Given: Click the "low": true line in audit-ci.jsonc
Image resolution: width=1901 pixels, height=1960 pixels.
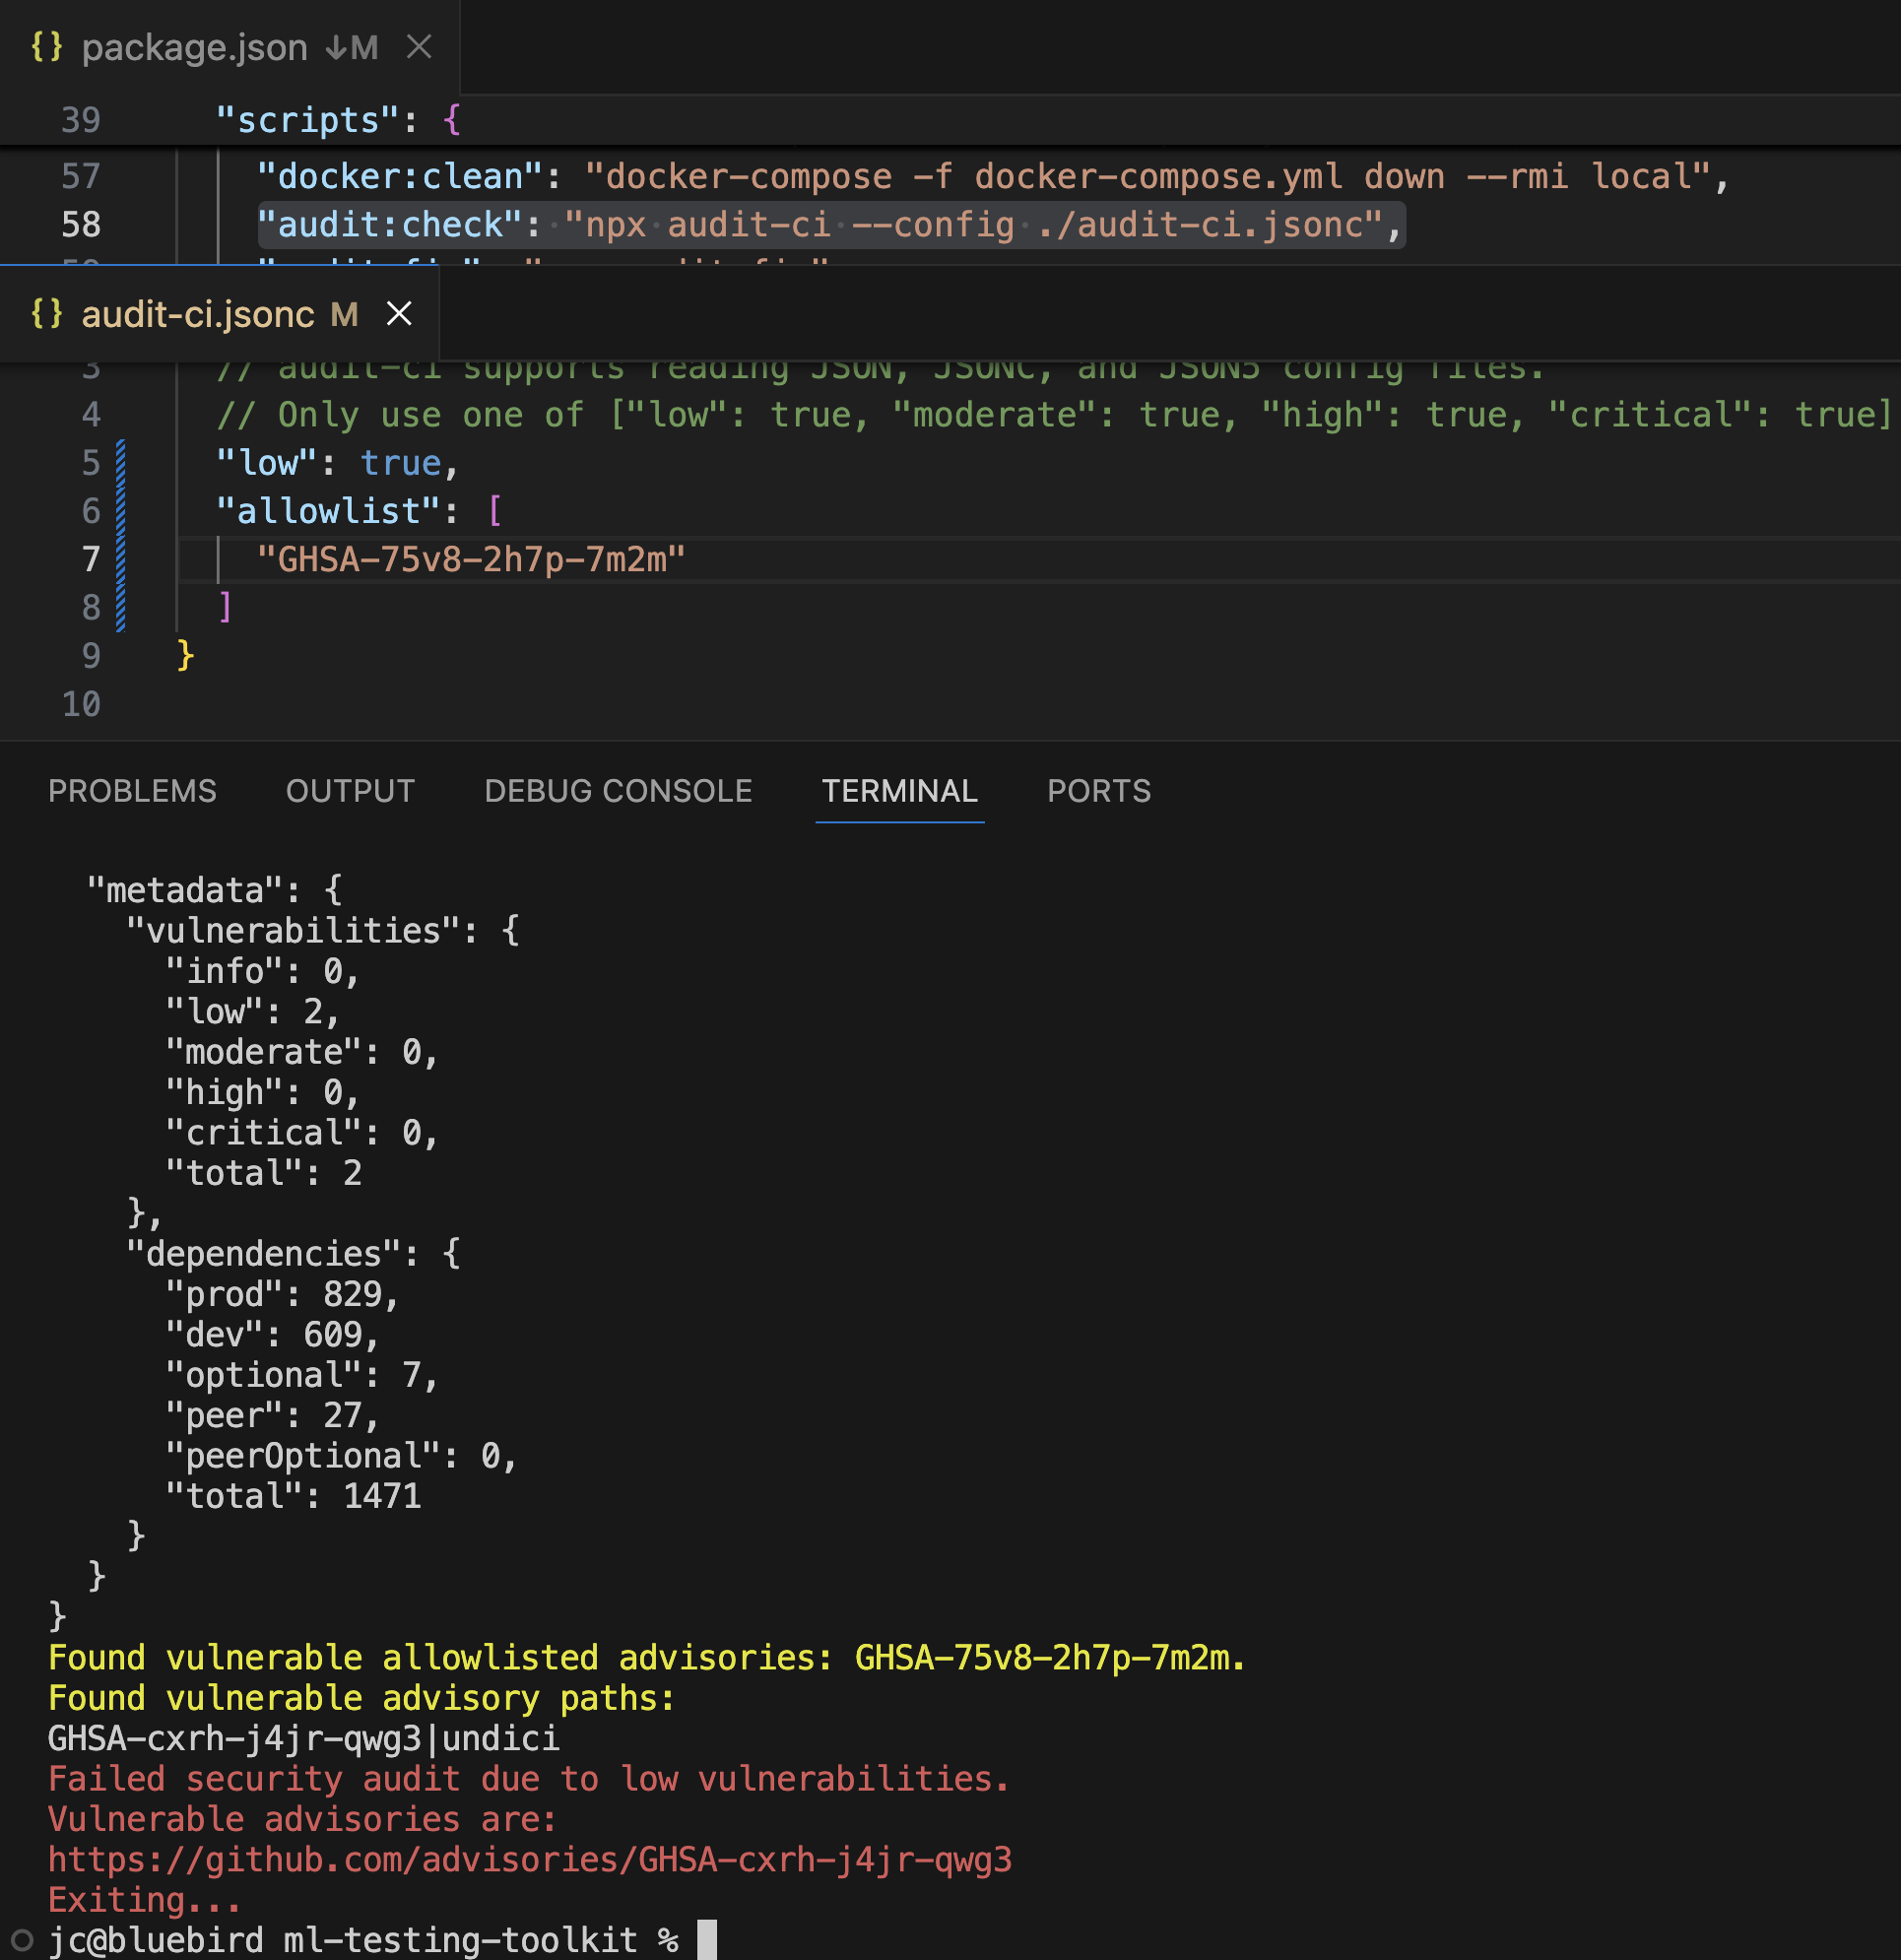Looking at the screenshot, I should point(337,463).
